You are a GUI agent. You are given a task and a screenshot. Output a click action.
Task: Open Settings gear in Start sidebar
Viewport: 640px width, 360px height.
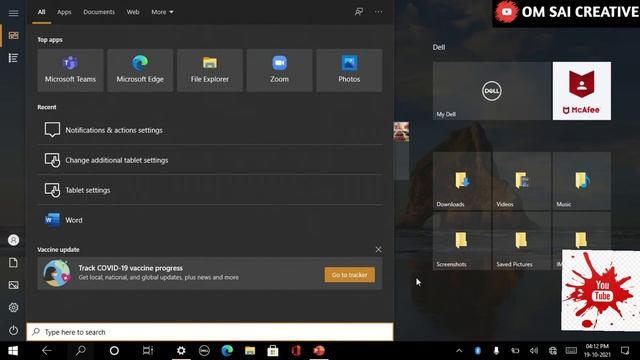[x=13, y=307]
